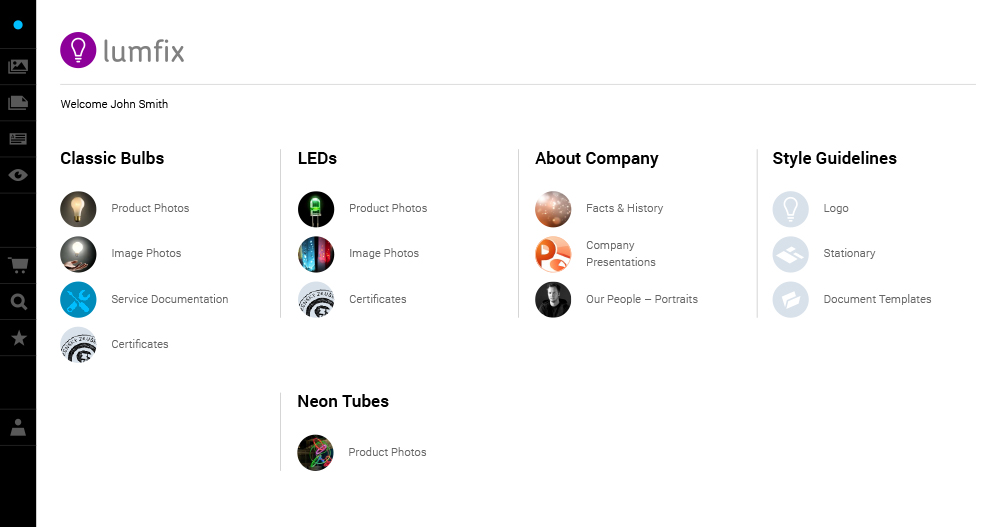Viewport: 1000px width, 527px height.
Task: Click Our People – Portraits thumbnail
Action: click(x=553, y=300)
